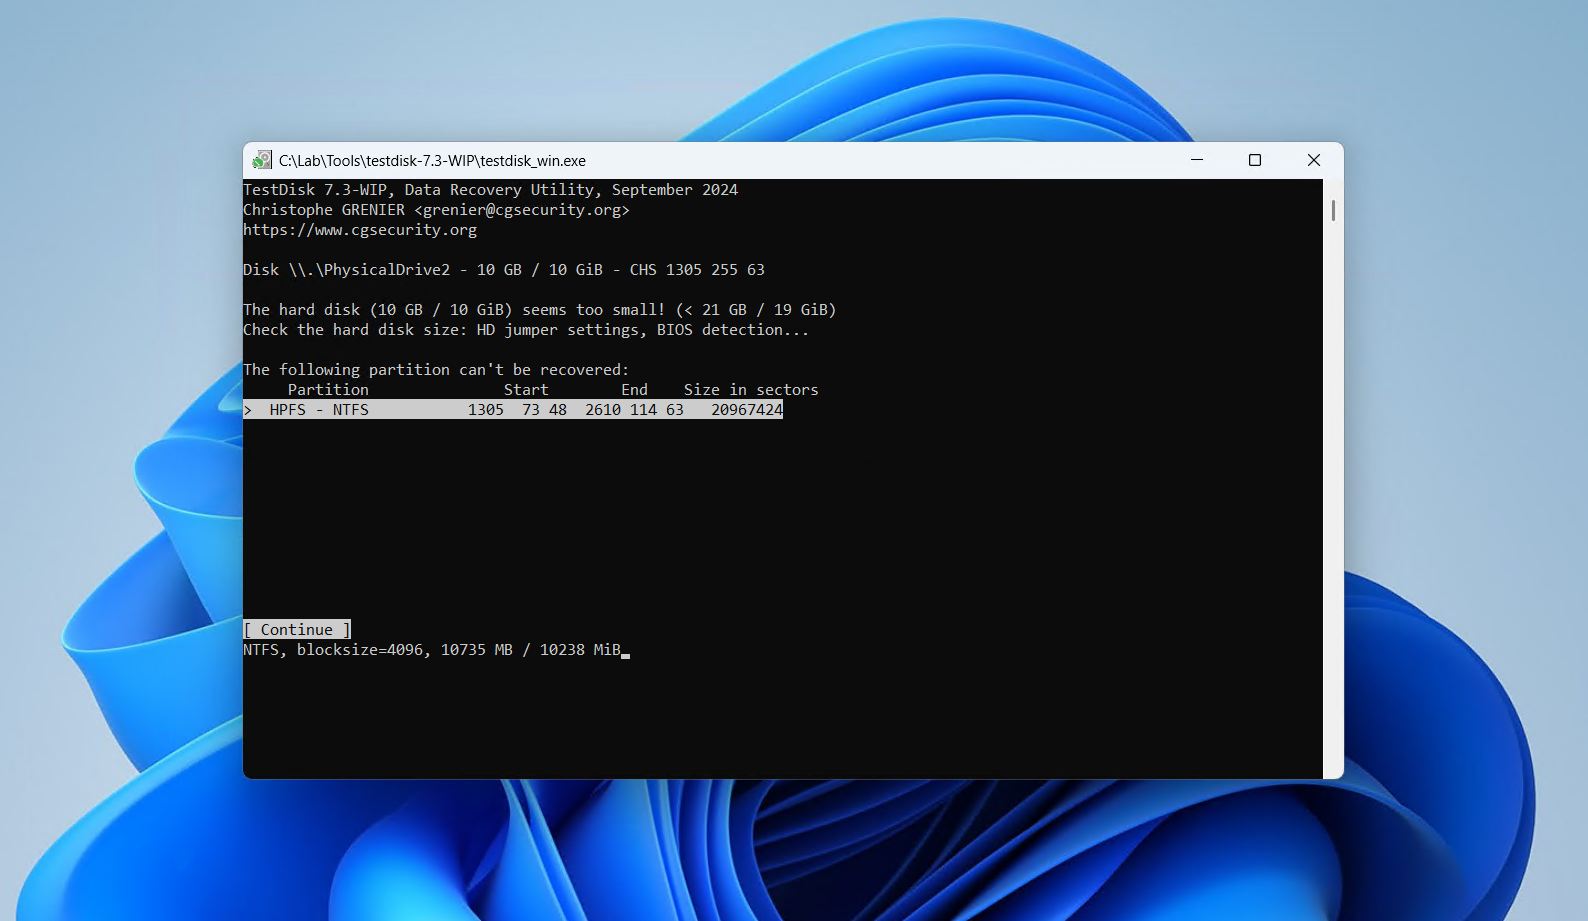
Task: Click the TestDisk 7.3-WIP header line
Action: point(490,189)
